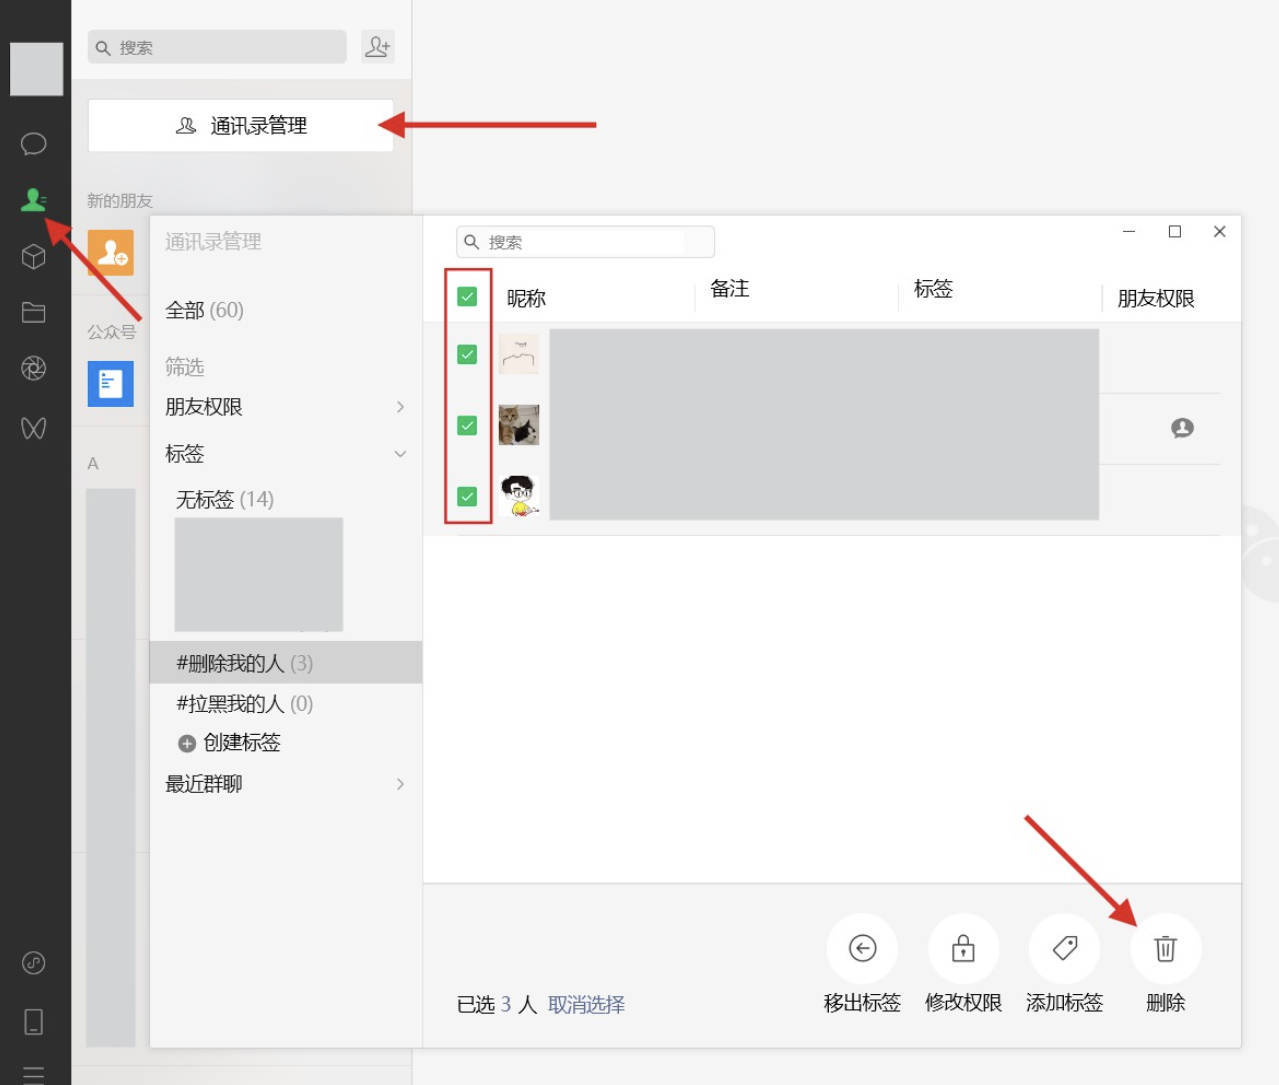1279x1085 pixels.
Task: Uncheck the third contact's checkbox
Action: [x=466, y=495]
